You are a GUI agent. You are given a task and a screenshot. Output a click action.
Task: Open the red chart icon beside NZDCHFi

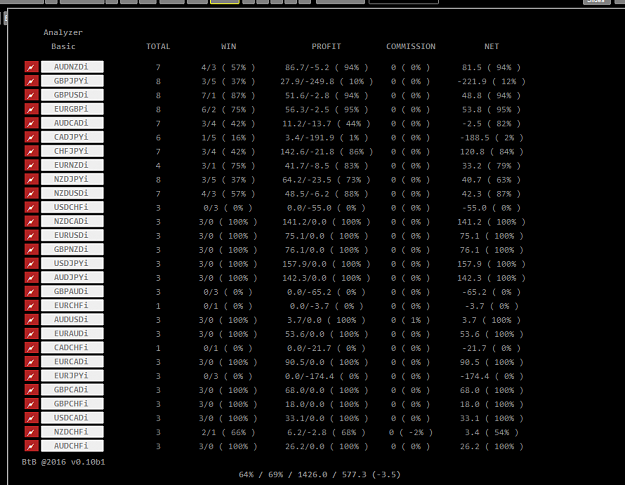[31, 432]
